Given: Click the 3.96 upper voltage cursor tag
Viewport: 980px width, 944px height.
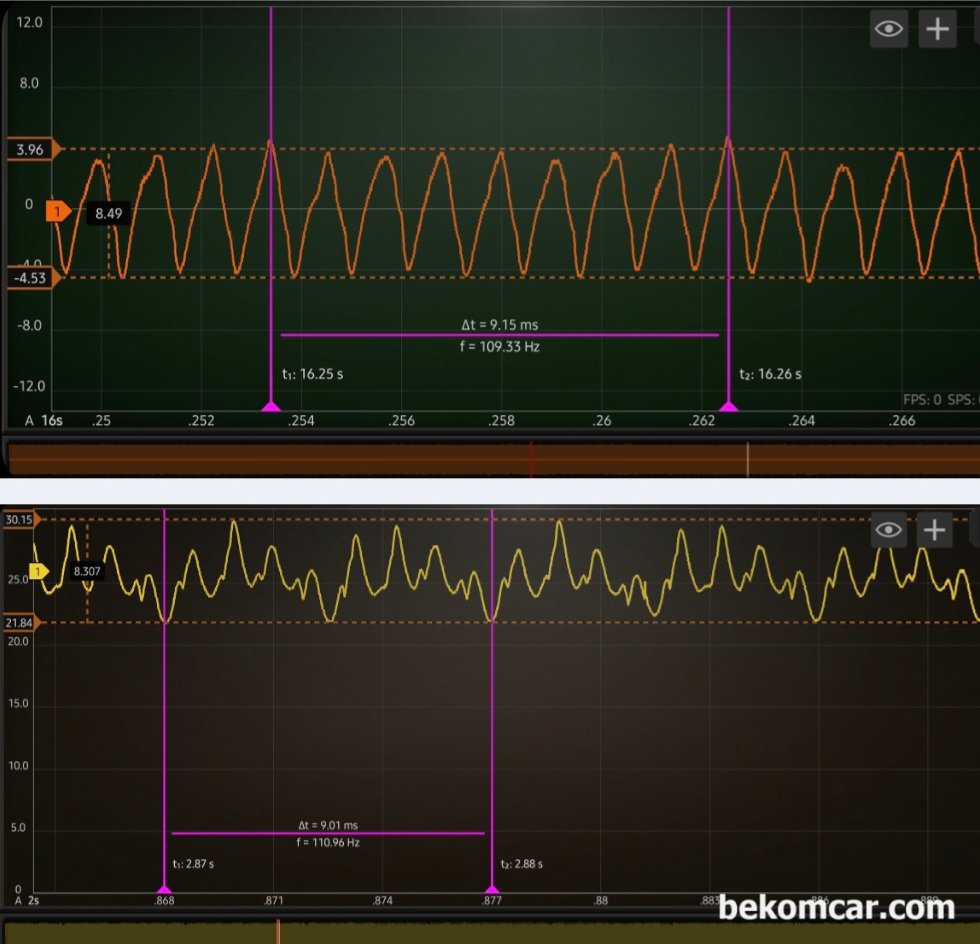Looking at the screenshot, I should (32, 150).
